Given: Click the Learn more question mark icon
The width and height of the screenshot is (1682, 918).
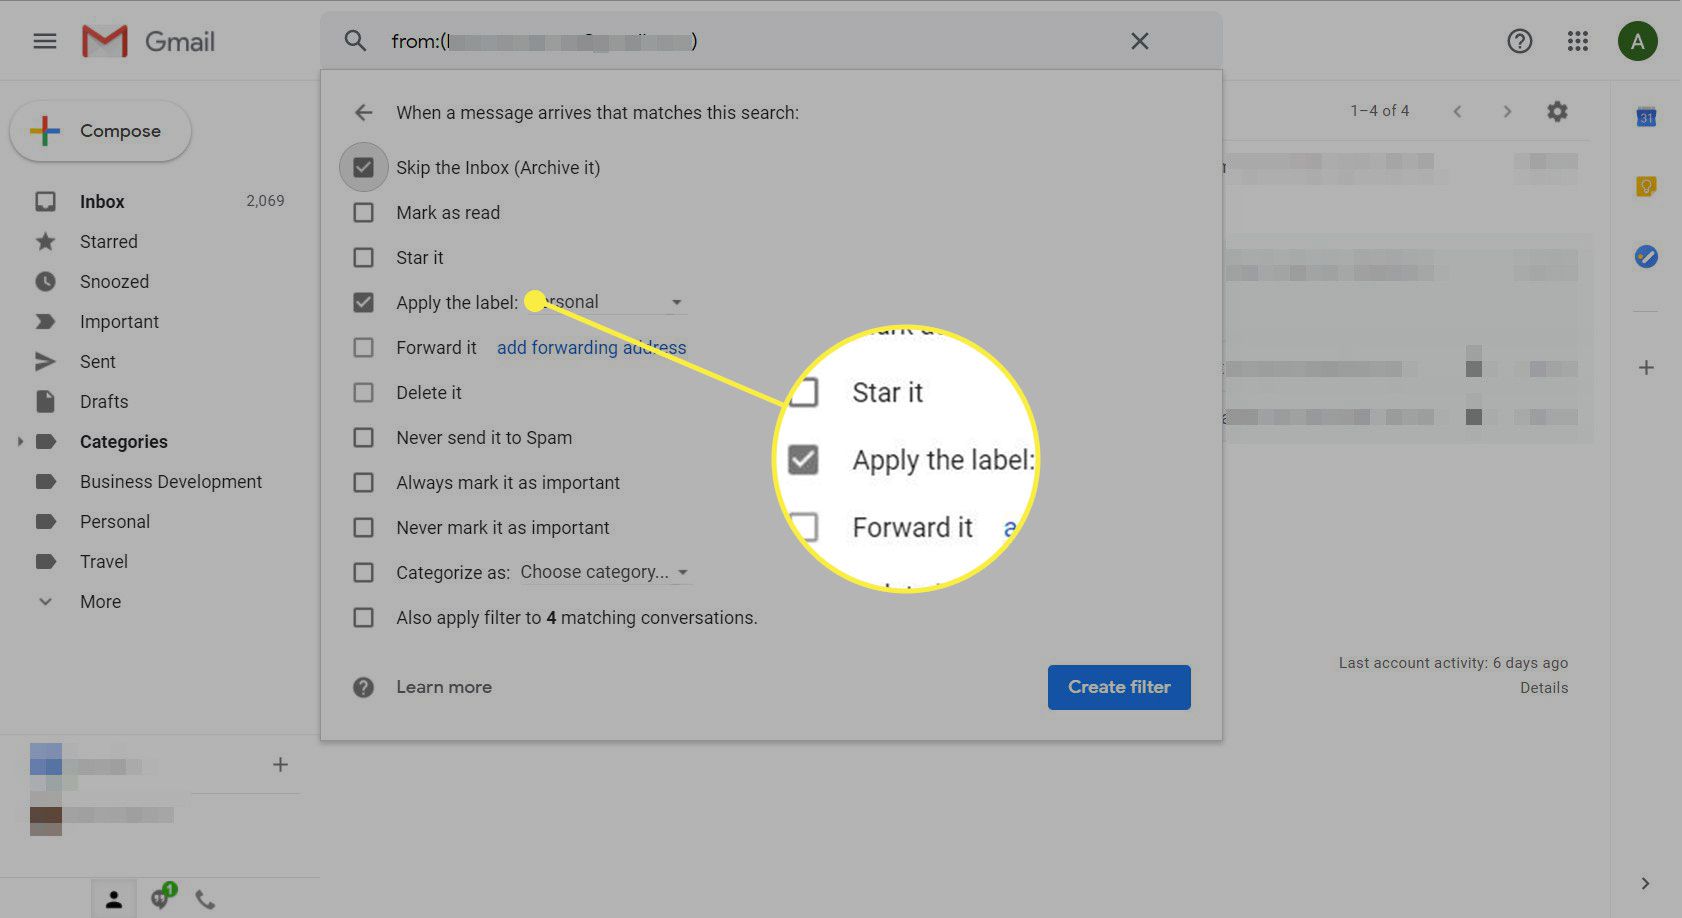Looking at the screenshot, I should coord(363,687).
